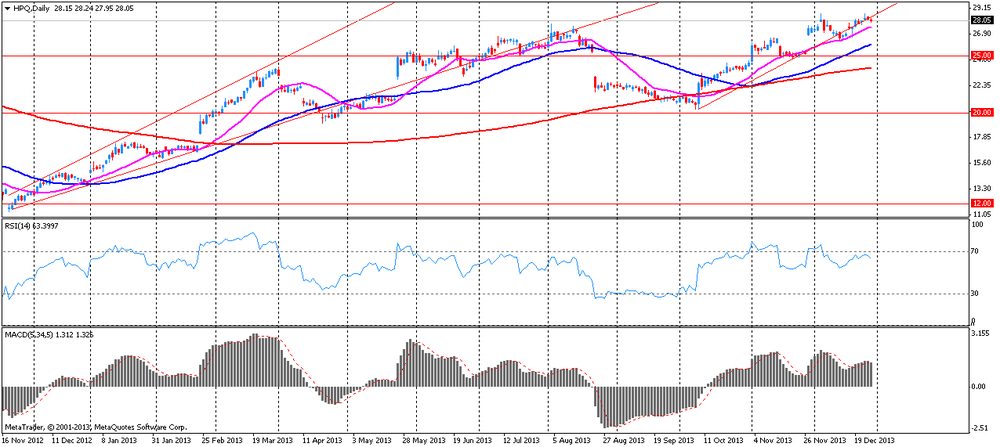Click the 11.05 price axis value
1000x447 pixels.
point(980,216)
